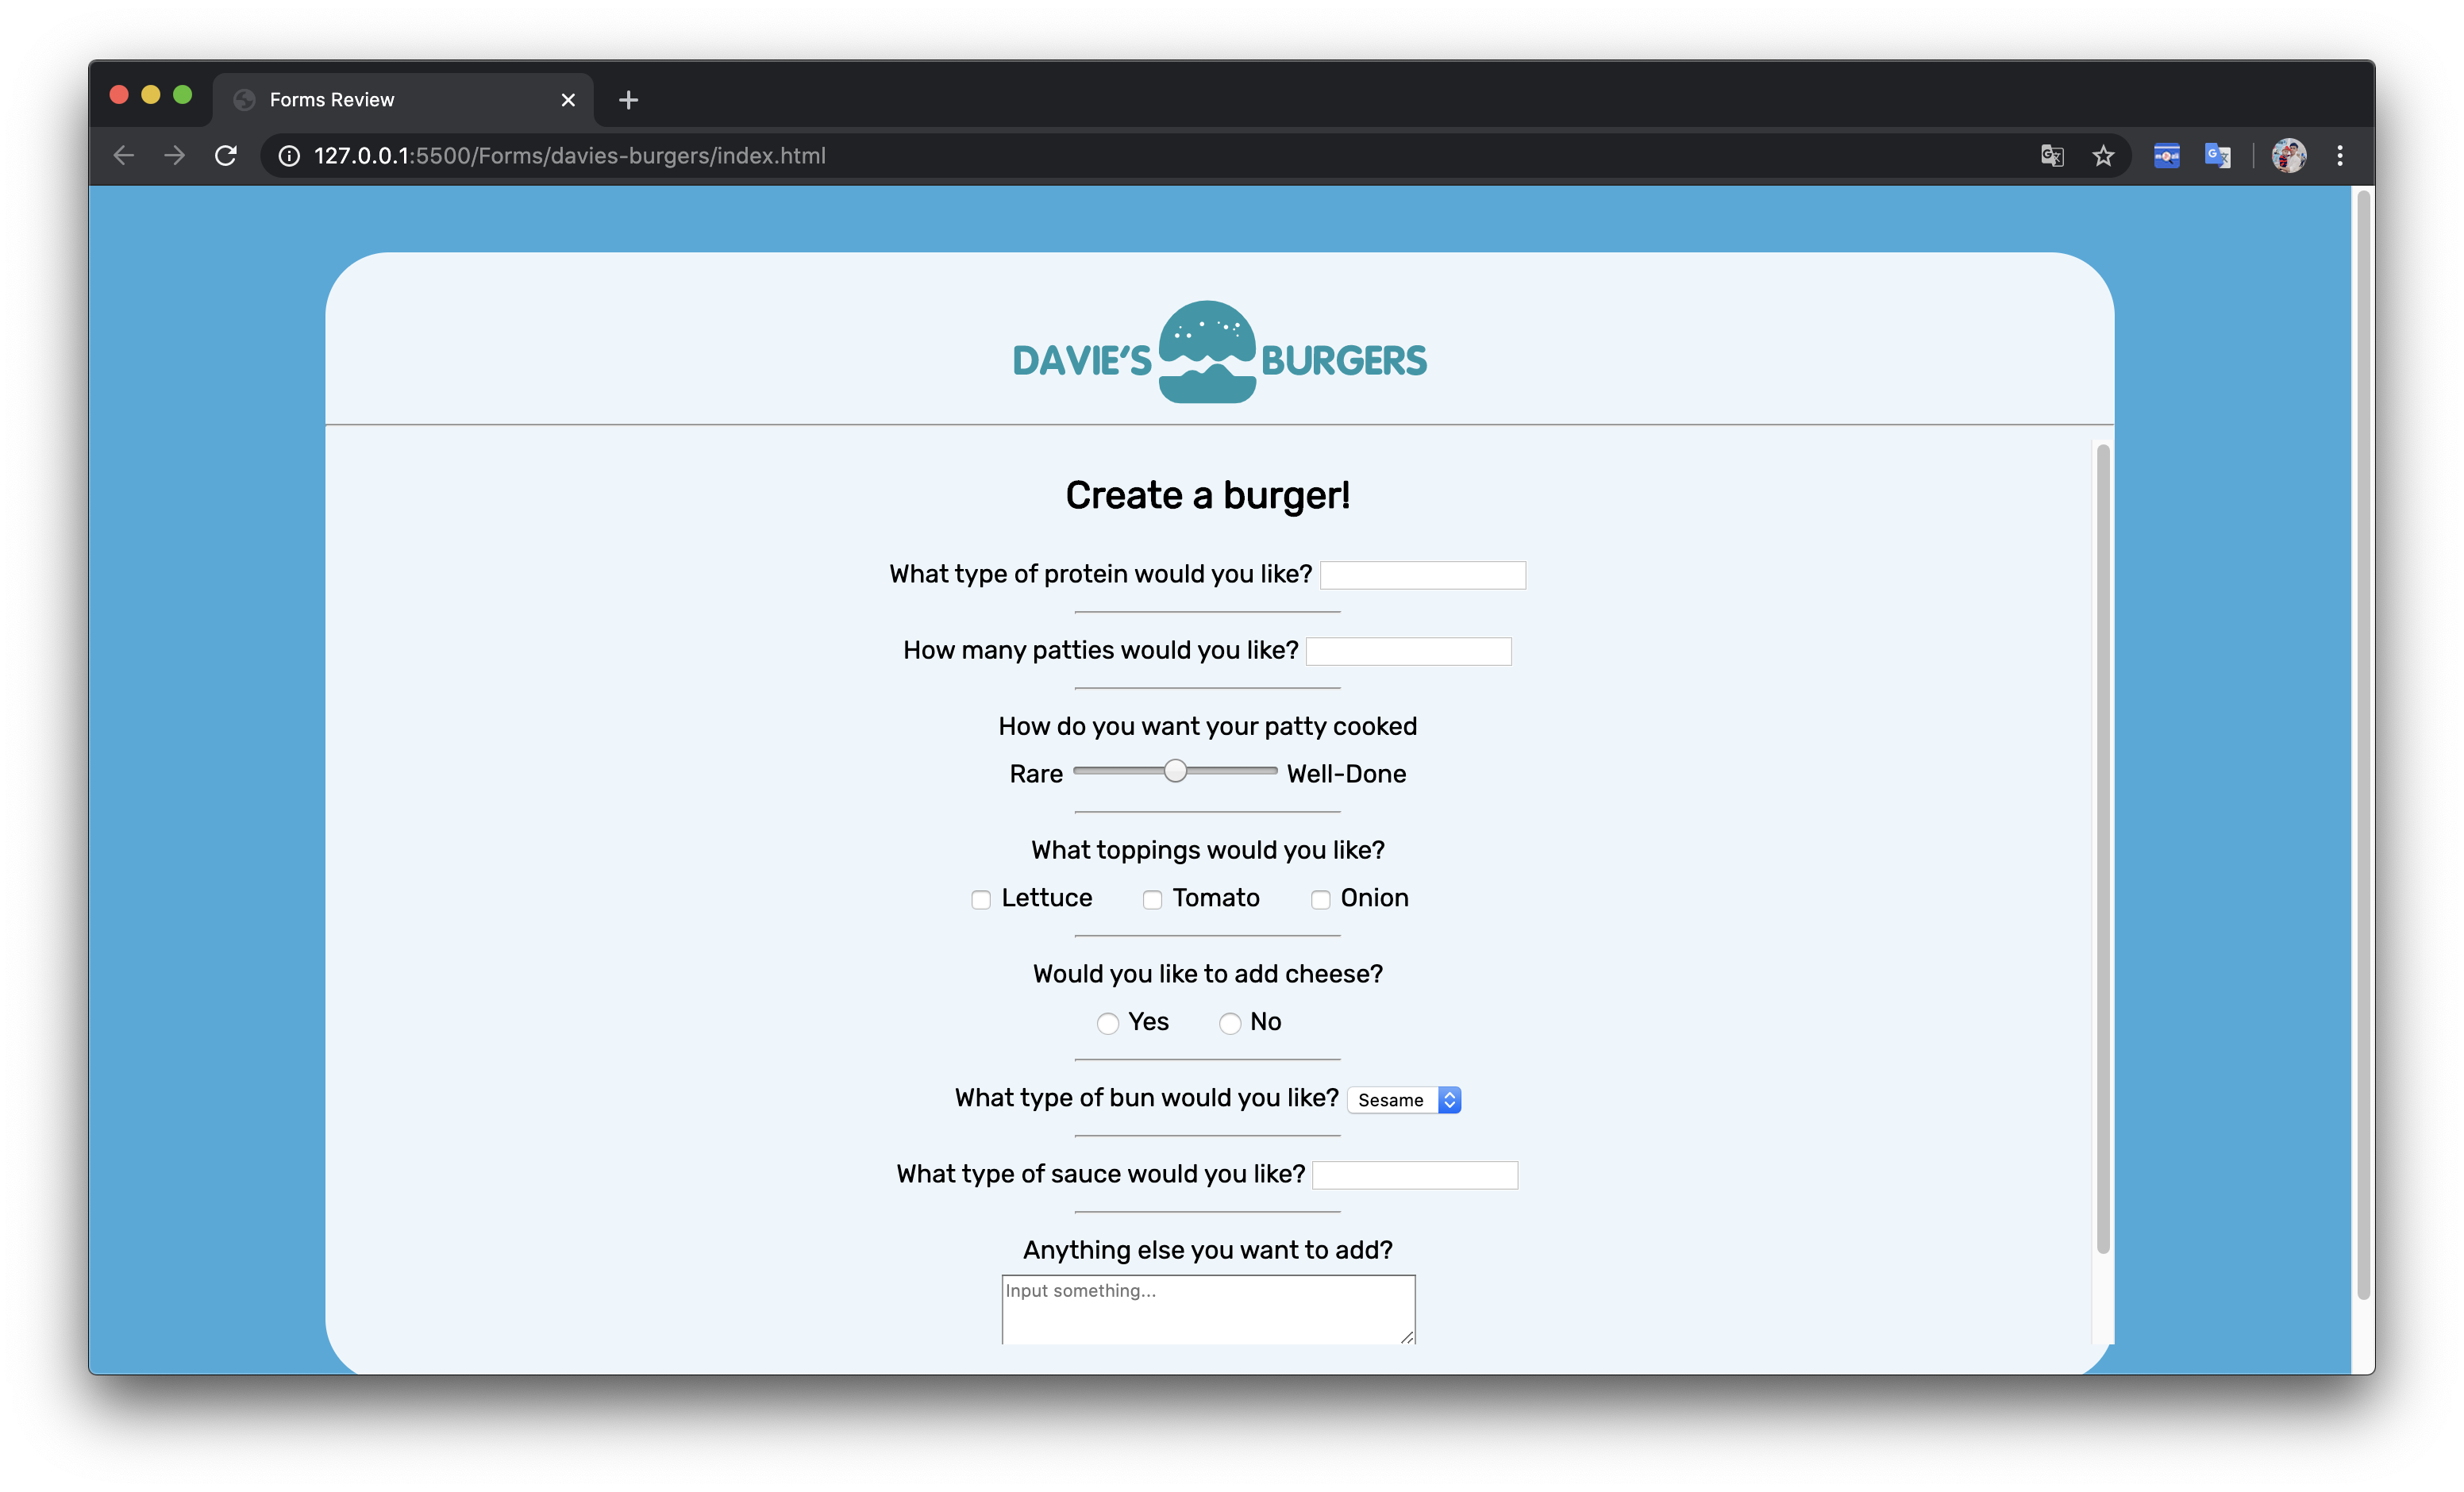Bookmark the page with the star icon
The height and width of the screenshot is (1492, 2464).
(2103, 156)
